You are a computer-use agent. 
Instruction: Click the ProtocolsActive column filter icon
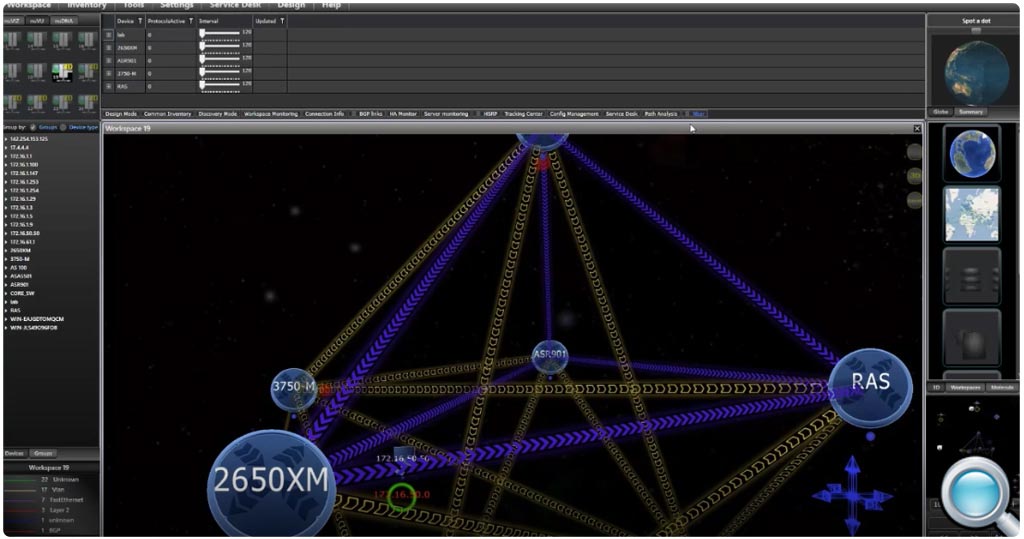[191, 21]
